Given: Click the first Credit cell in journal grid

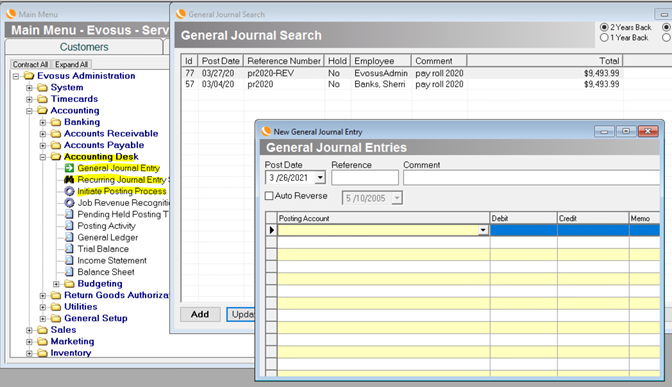Looking at the screenshot, I should tap(593, 230).
